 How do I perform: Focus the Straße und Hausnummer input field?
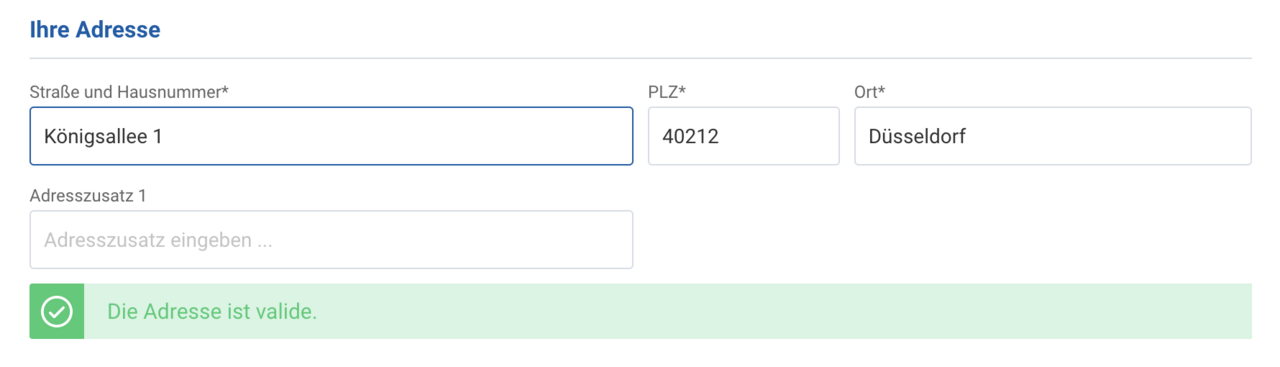tap(331, 136)
